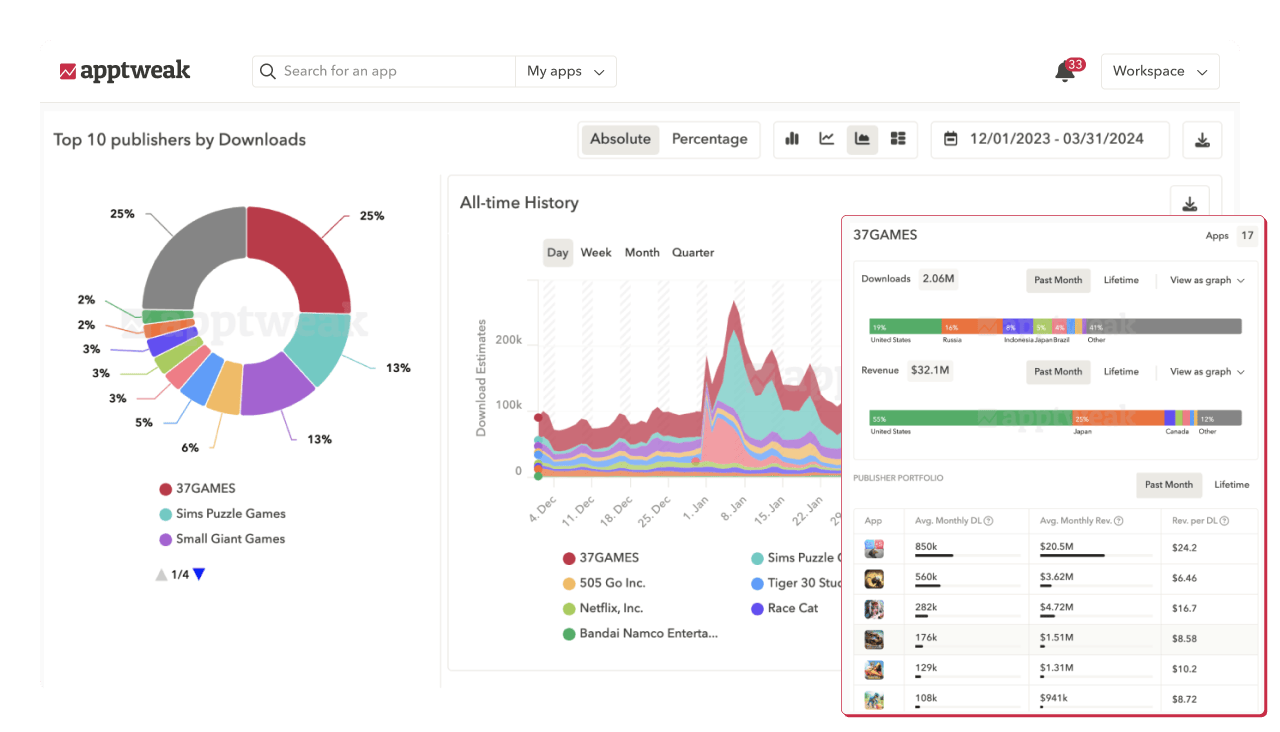Screen dimensions: 1280x732
Task: Click the export icon in All-time History panel
Action: click(x=1189, y=202)
